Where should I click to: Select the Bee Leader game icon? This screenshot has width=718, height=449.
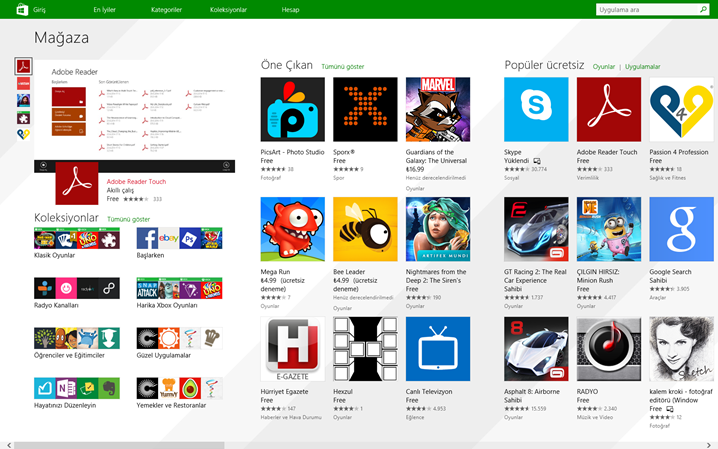tap(365, 229)
